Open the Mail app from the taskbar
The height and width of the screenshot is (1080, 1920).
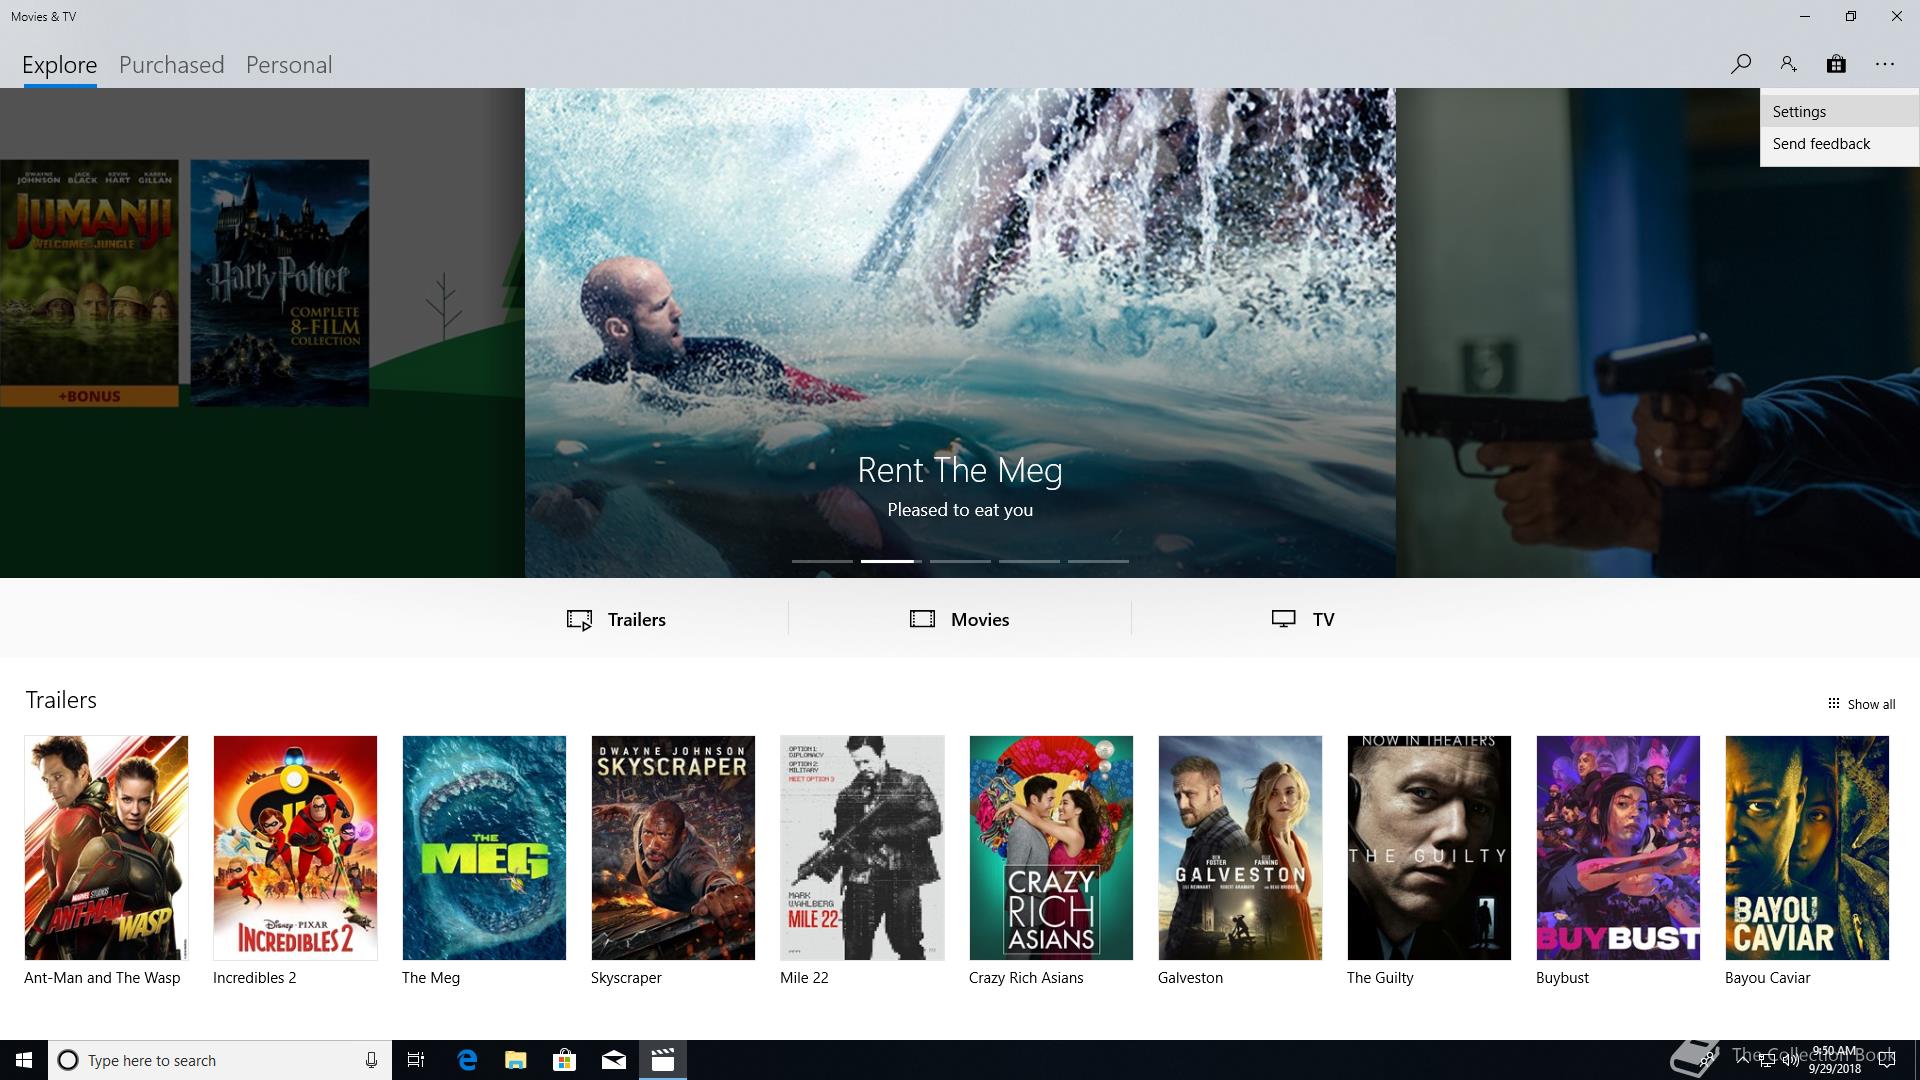(614, 1060)
